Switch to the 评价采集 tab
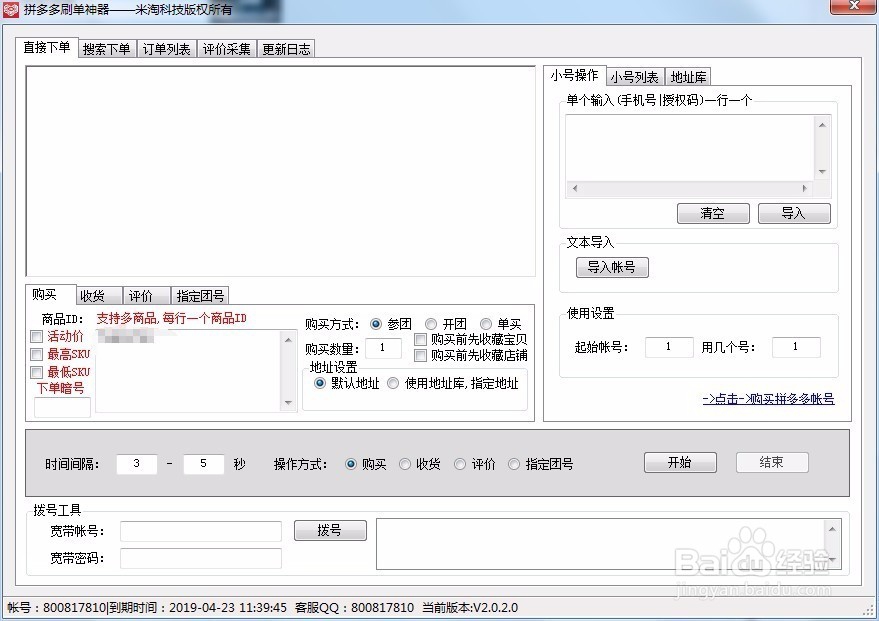This screenshot has height=621, width=879. [227, 47]
